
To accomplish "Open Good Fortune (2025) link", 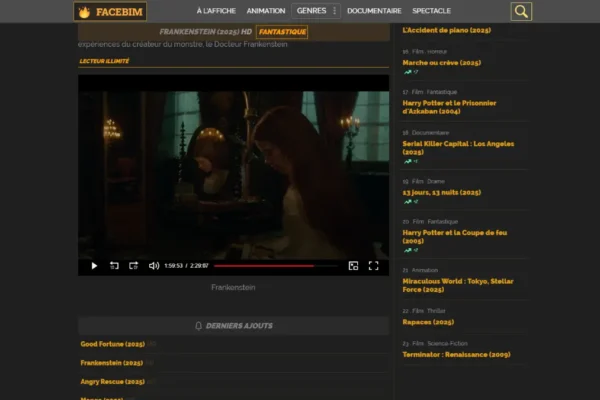I will (112, 344).
